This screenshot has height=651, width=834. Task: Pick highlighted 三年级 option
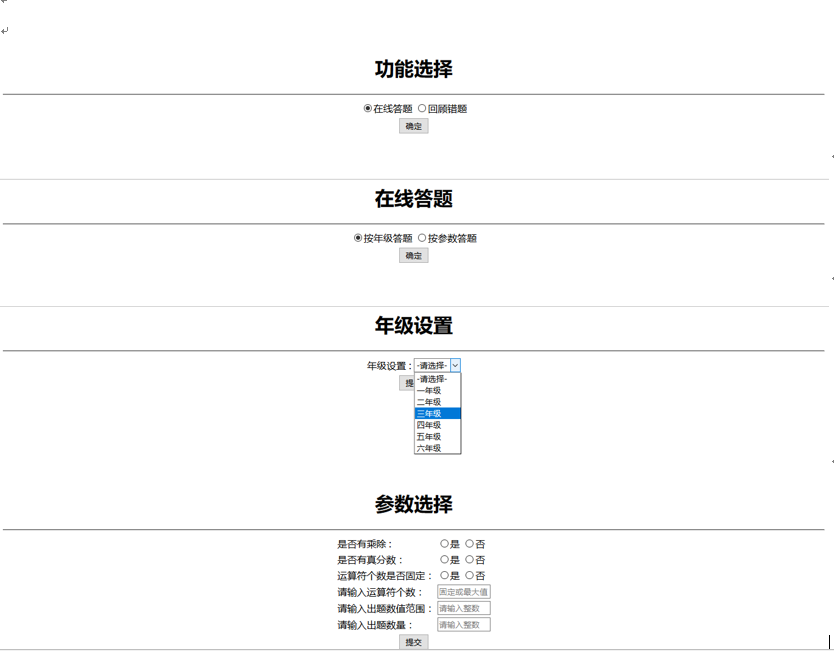tap(438, 413)
